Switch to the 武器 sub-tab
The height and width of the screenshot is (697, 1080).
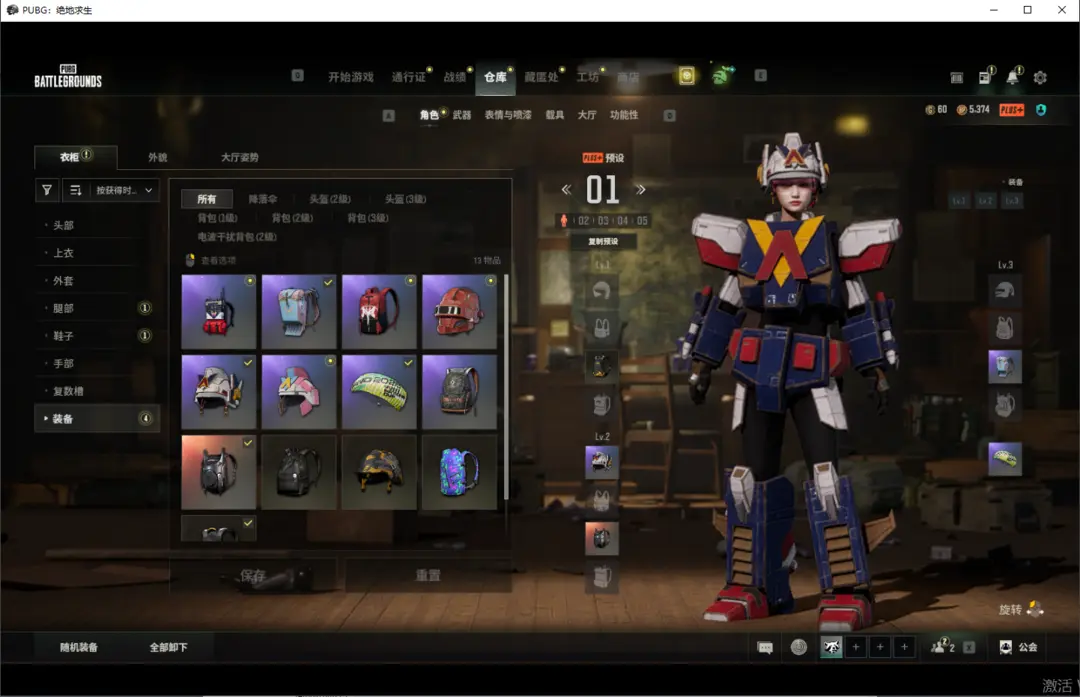click(461, 115)
